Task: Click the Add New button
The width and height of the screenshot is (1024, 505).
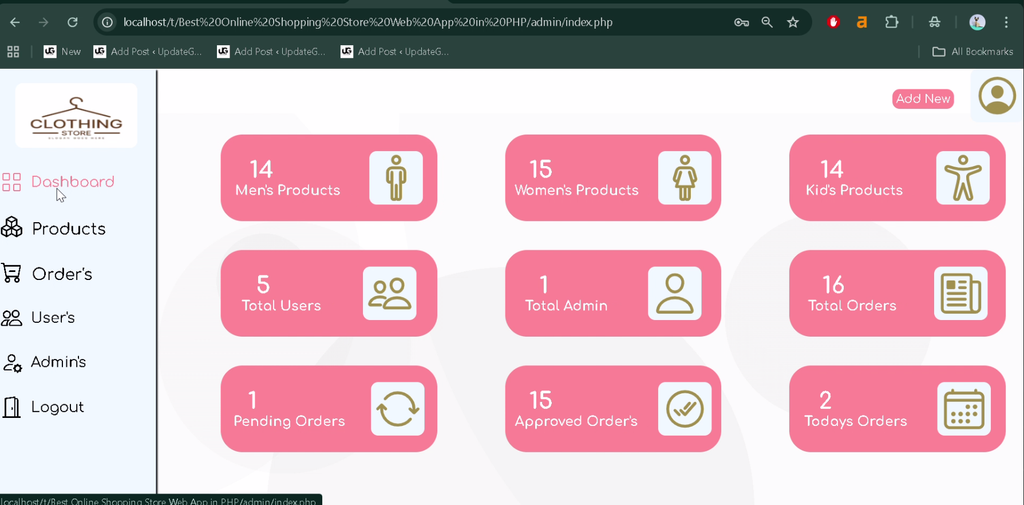Action: point(923,99)
